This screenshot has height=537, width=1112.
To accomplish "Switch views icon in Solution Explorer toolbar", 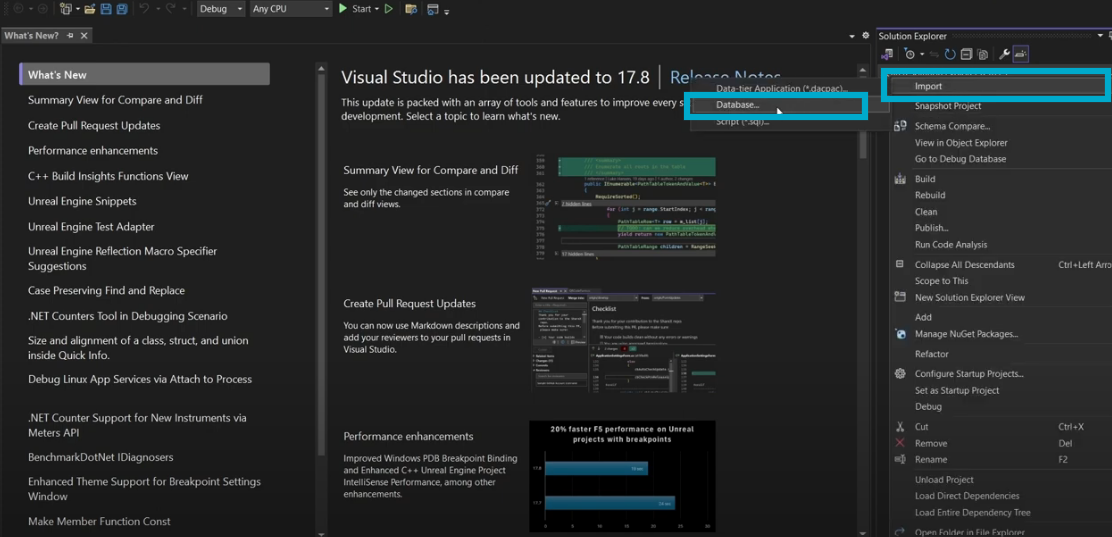I will pyautogui.click(x=887, y=54).
